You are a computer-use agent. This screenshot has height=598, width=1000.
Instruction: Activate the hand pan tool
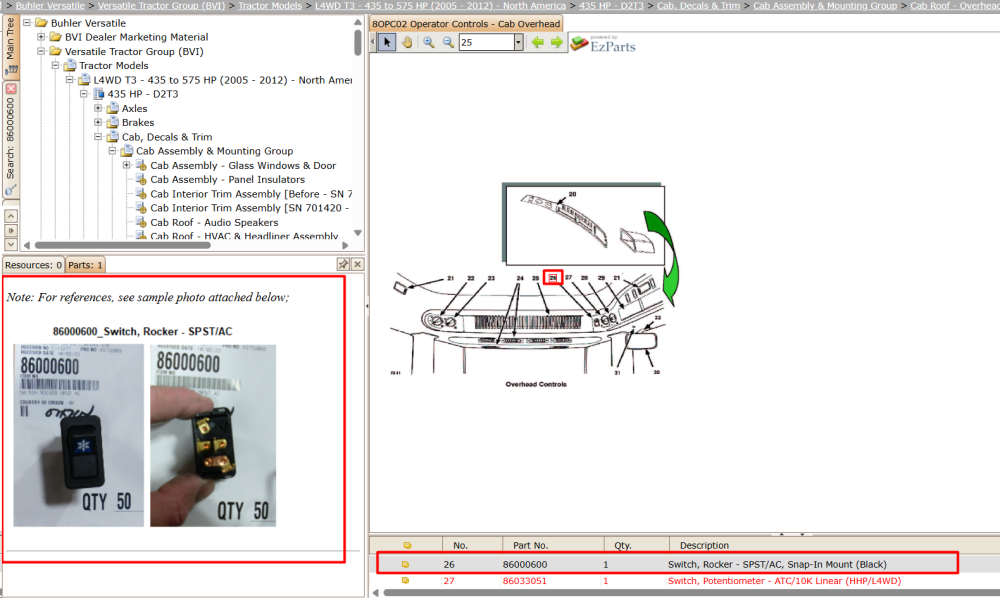point(407,42)
